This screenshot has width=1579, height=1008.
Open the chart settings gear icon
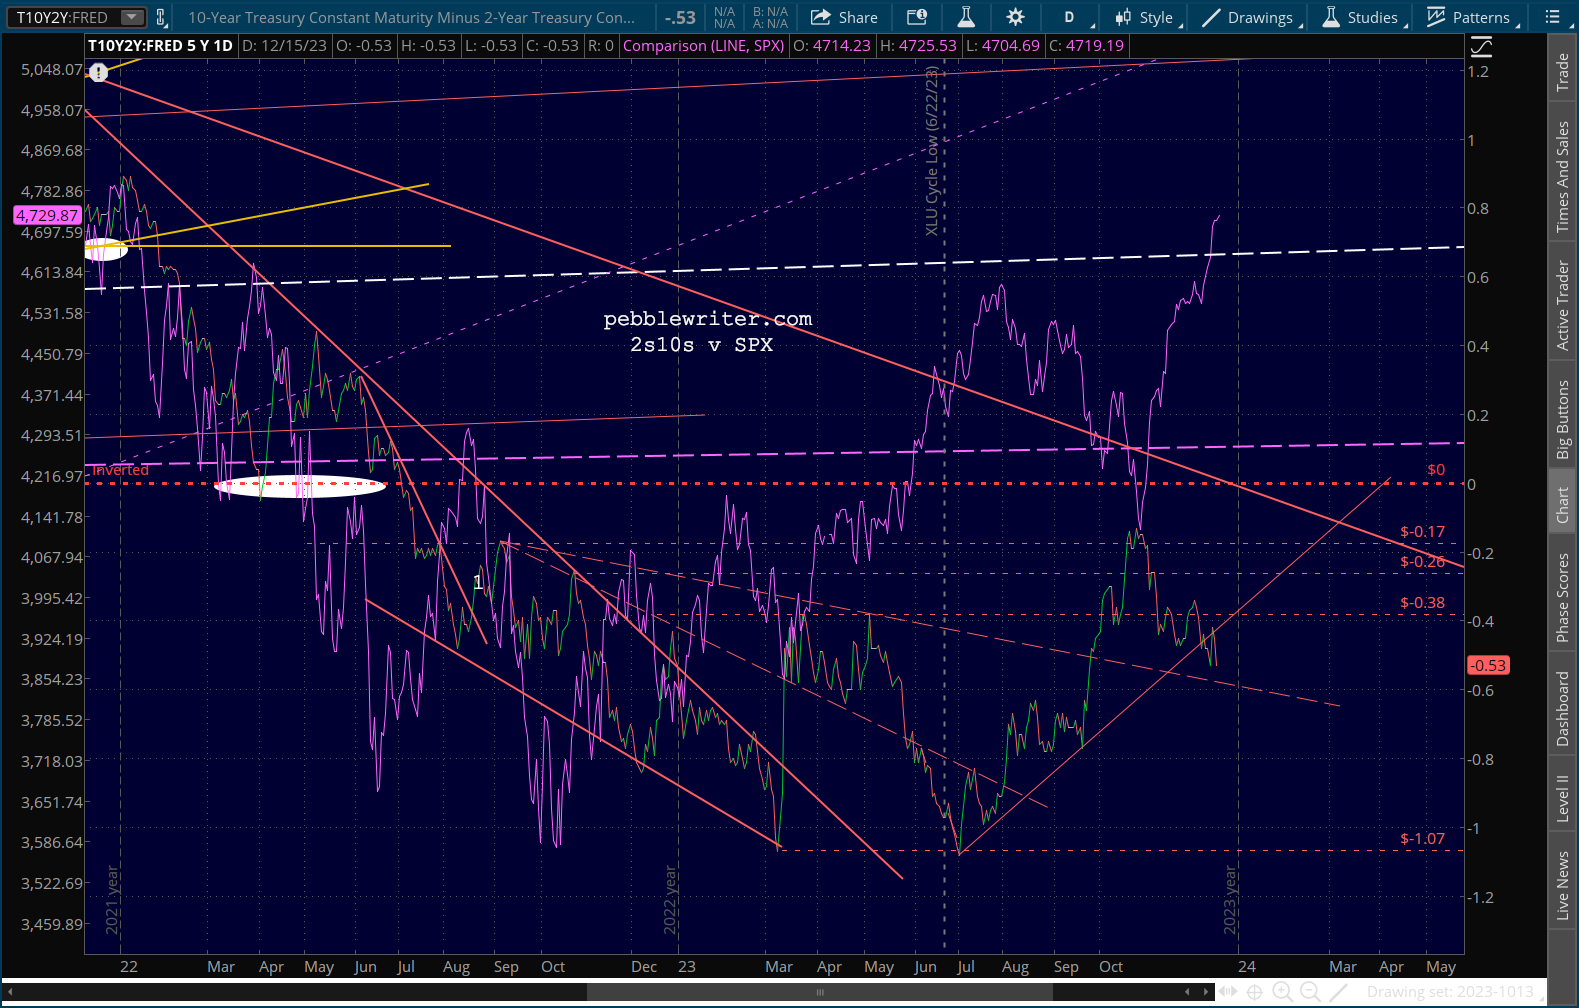click(x=1015, y=17)
